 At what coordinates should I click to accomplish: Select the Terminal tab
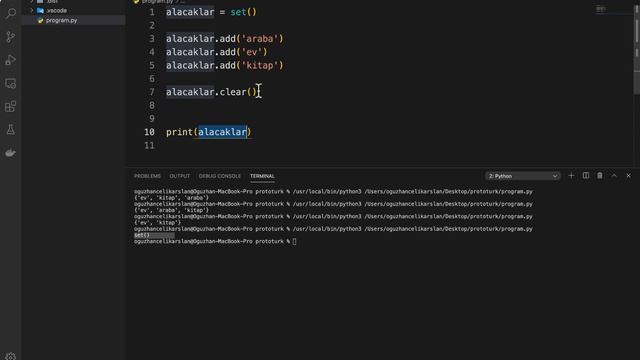262,176
